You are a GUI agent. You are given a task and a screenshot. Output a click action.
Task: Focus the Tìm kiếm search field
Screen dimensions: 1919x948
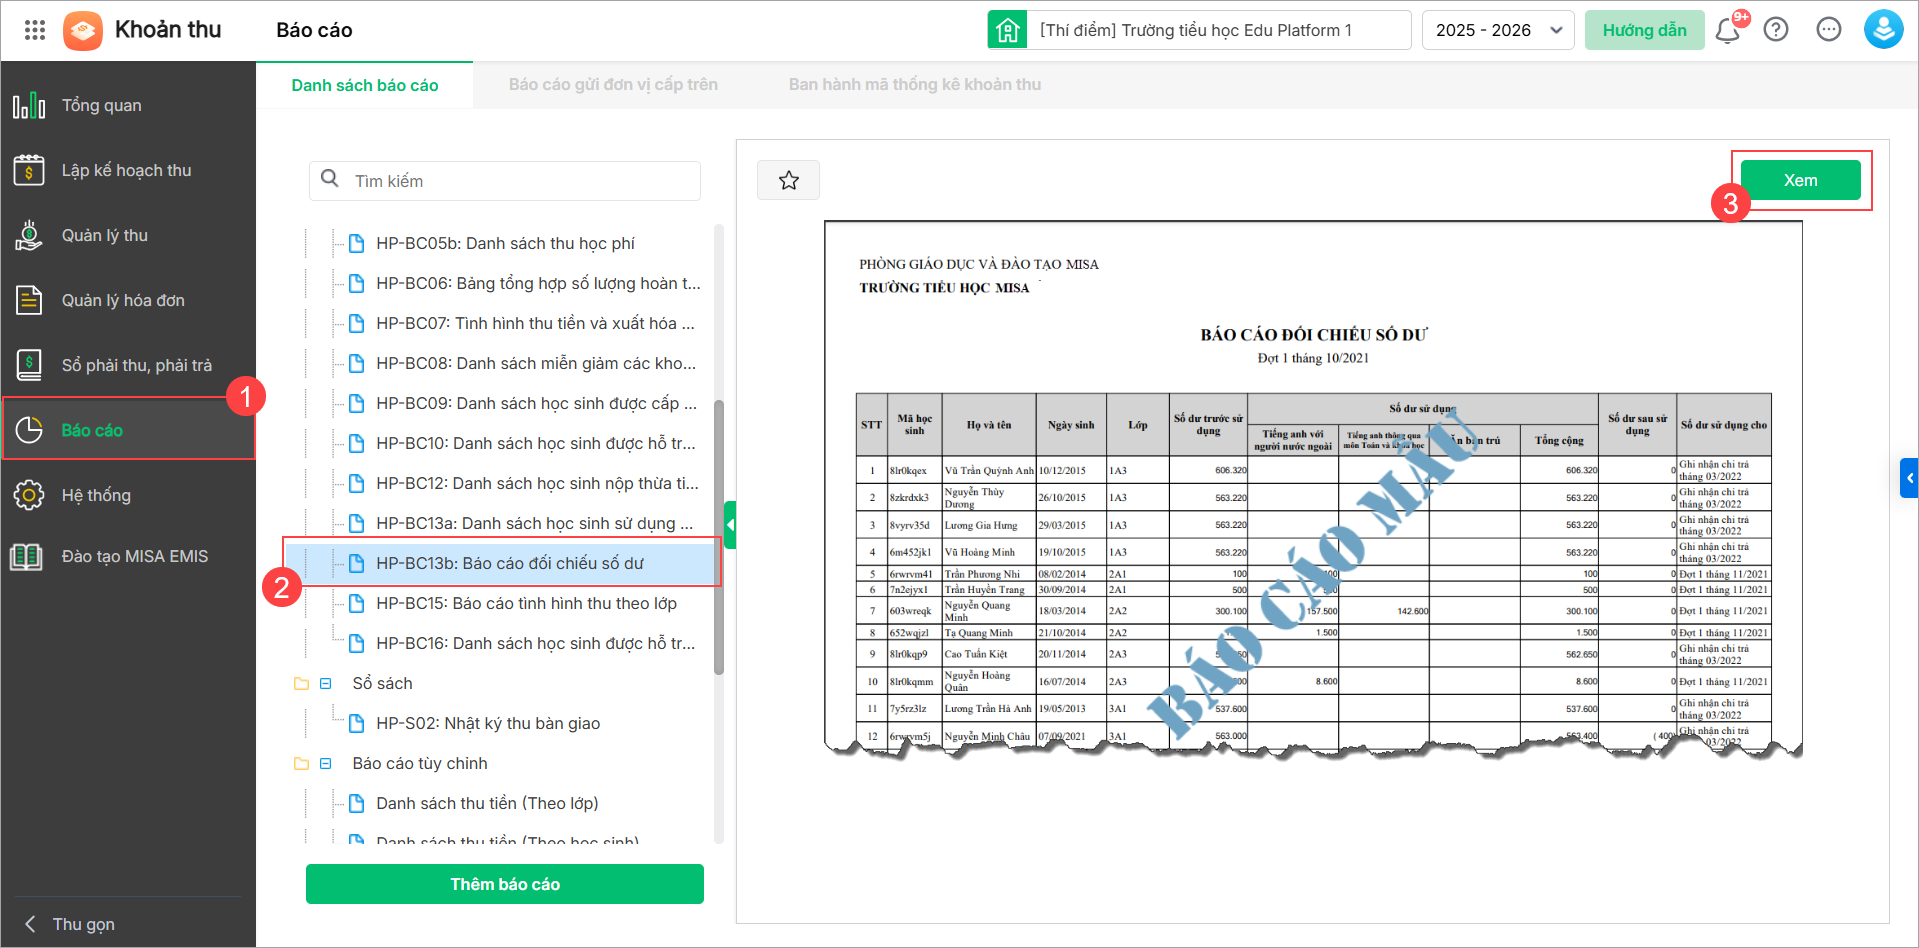click(505, 180)
